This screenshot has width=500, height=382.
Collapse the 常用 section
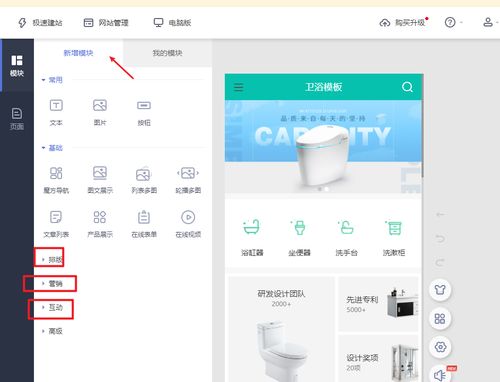52,80
